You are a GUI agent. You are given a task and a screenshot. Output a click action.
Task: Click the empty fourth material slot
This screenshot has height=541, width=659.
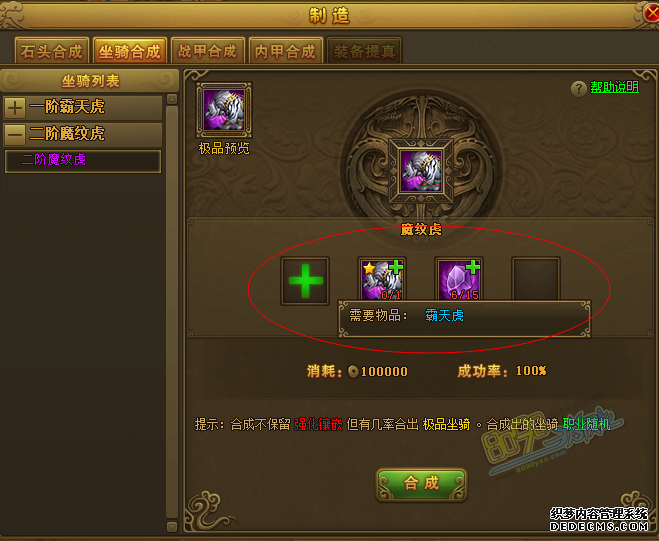pos(535,279)
